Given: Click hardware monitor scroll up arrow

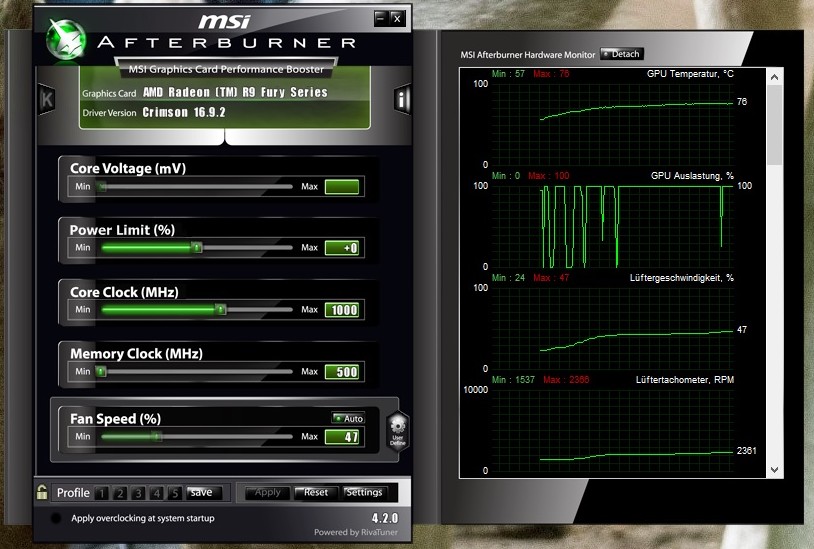Looking at the screenshot, I should tap(775, 77).
